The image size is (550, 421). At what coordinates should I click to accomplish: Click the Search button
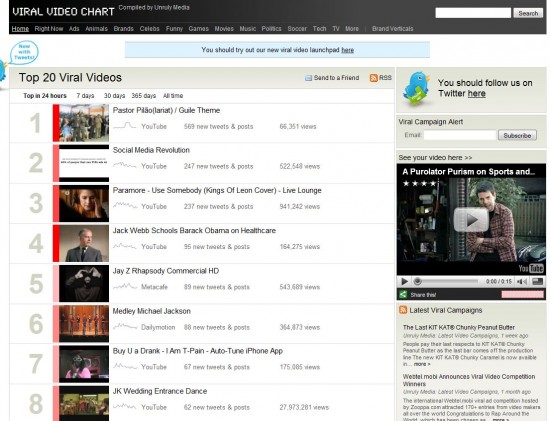(528, 13)
